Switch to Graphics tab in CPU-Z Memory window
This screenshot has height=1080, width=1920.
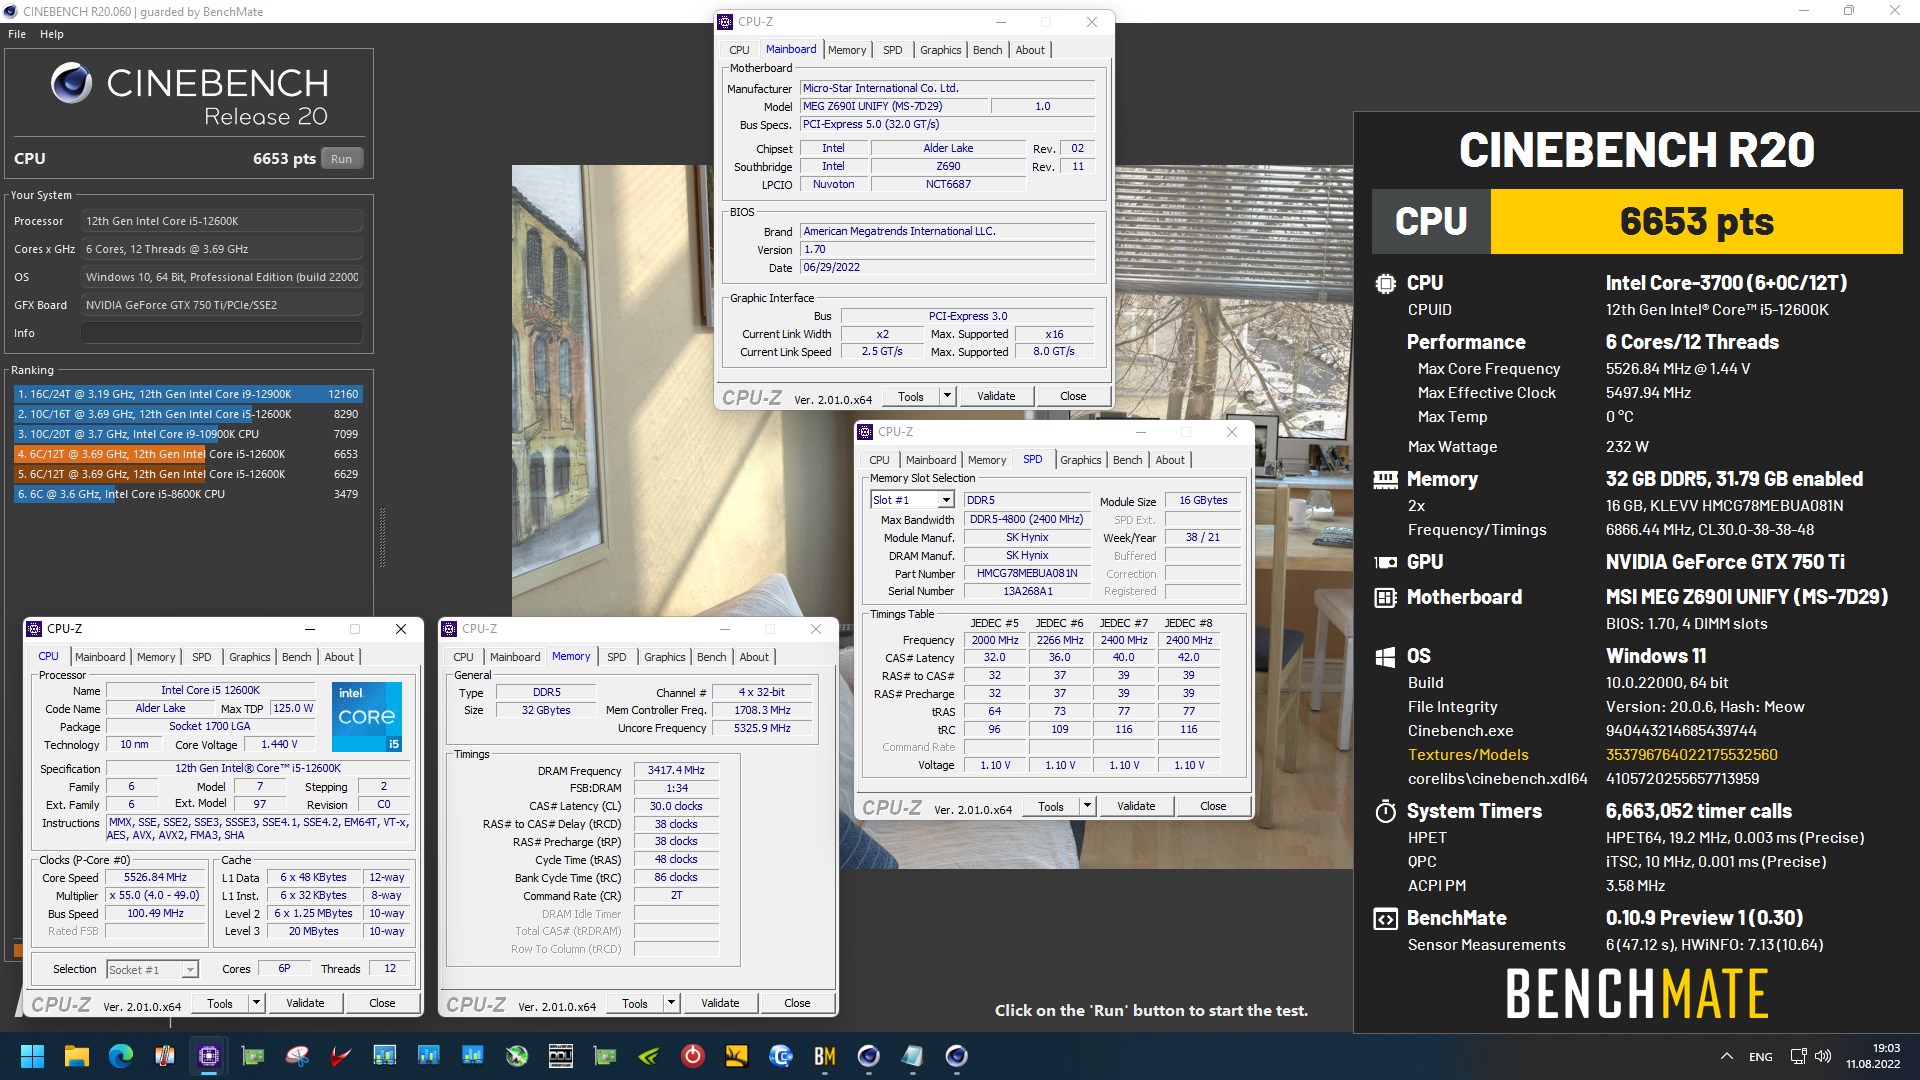[665, 657]
